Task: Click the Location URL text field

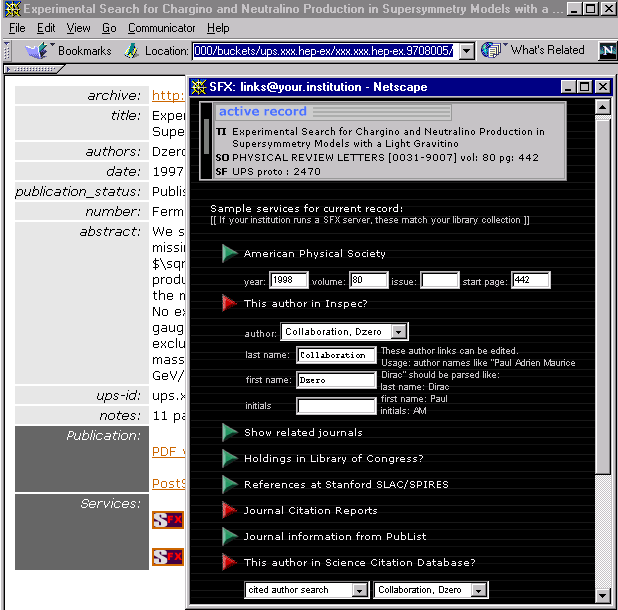Action: point(326,51)
